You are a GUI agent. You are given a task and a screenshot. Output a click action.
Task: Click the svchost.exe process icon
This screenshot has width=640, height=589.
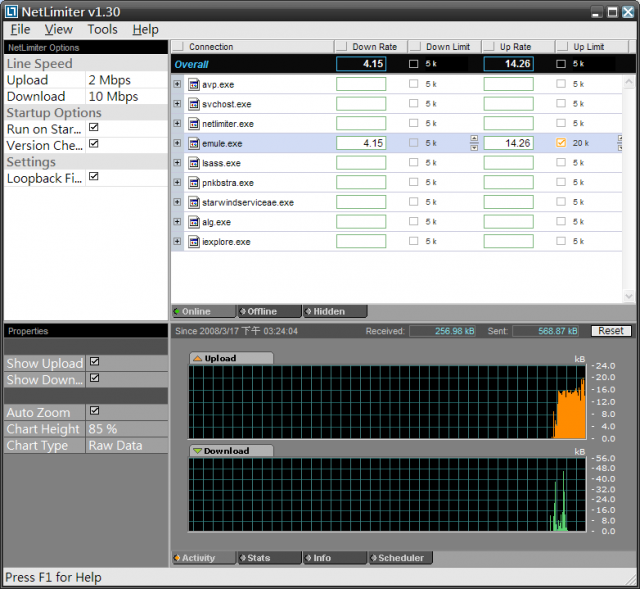193,104
